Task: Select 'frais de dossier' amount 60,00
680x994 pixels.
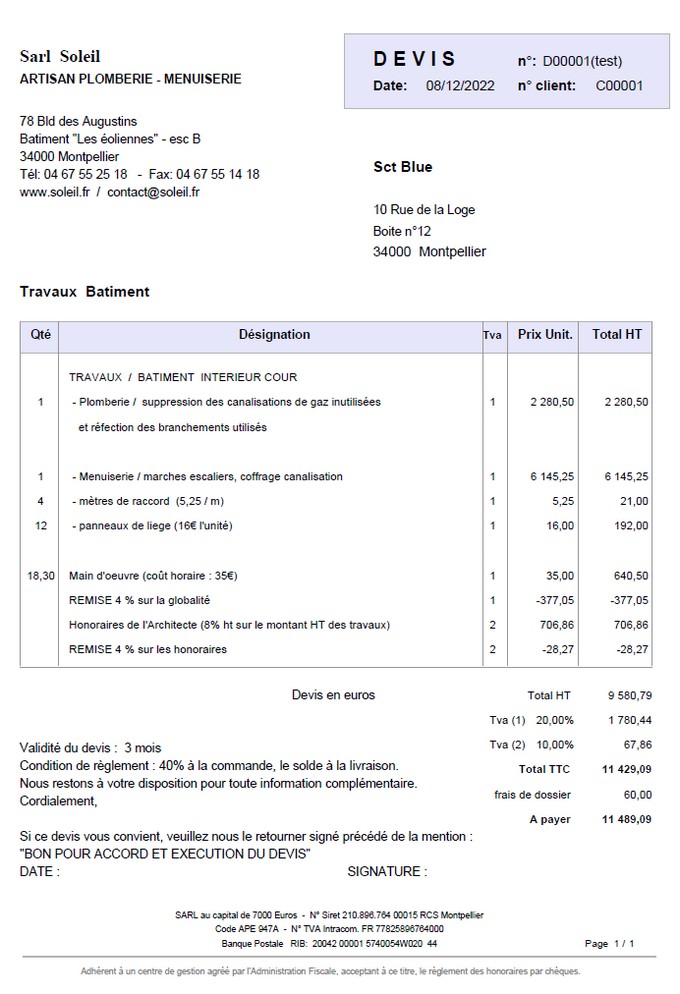Action: coord(638,795)
